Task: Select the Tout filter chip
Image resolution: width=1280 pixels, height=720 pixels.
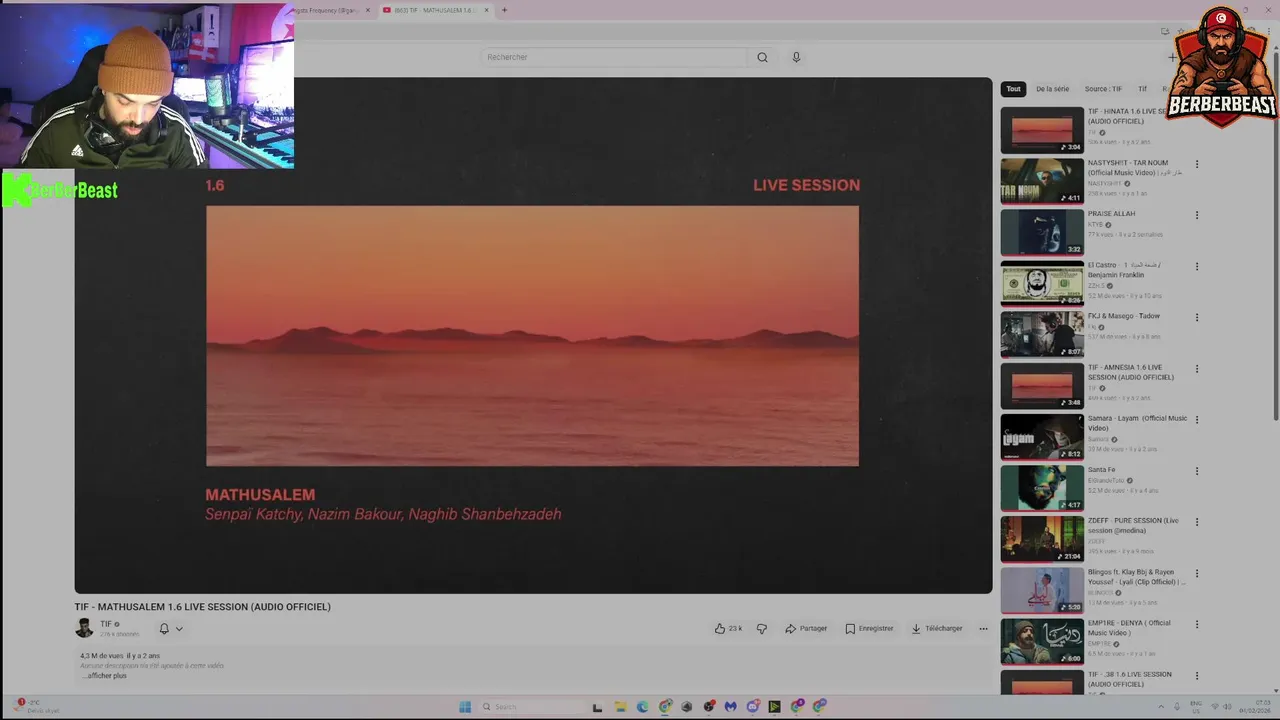Action: click(1013, 89)
